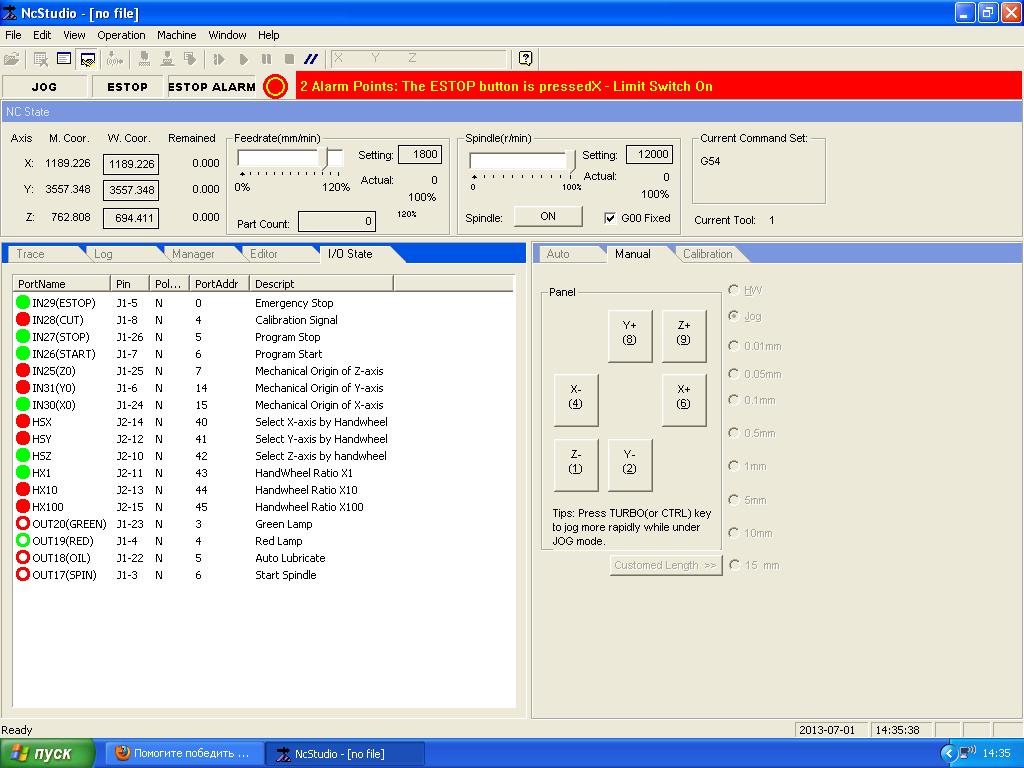The width and height of the screenshot is (1024, 768).
Task: Click the Z- (1) jog button
Action: (x=575, y=465)
